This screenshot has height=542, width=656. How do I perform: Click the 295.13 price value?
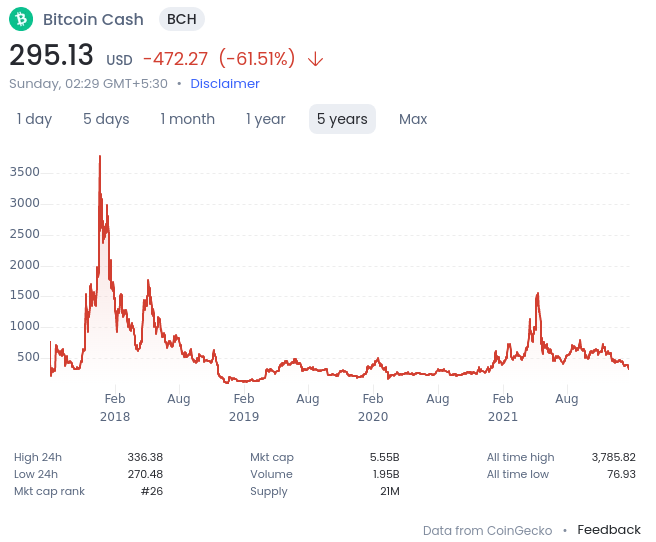pos(51,55)
